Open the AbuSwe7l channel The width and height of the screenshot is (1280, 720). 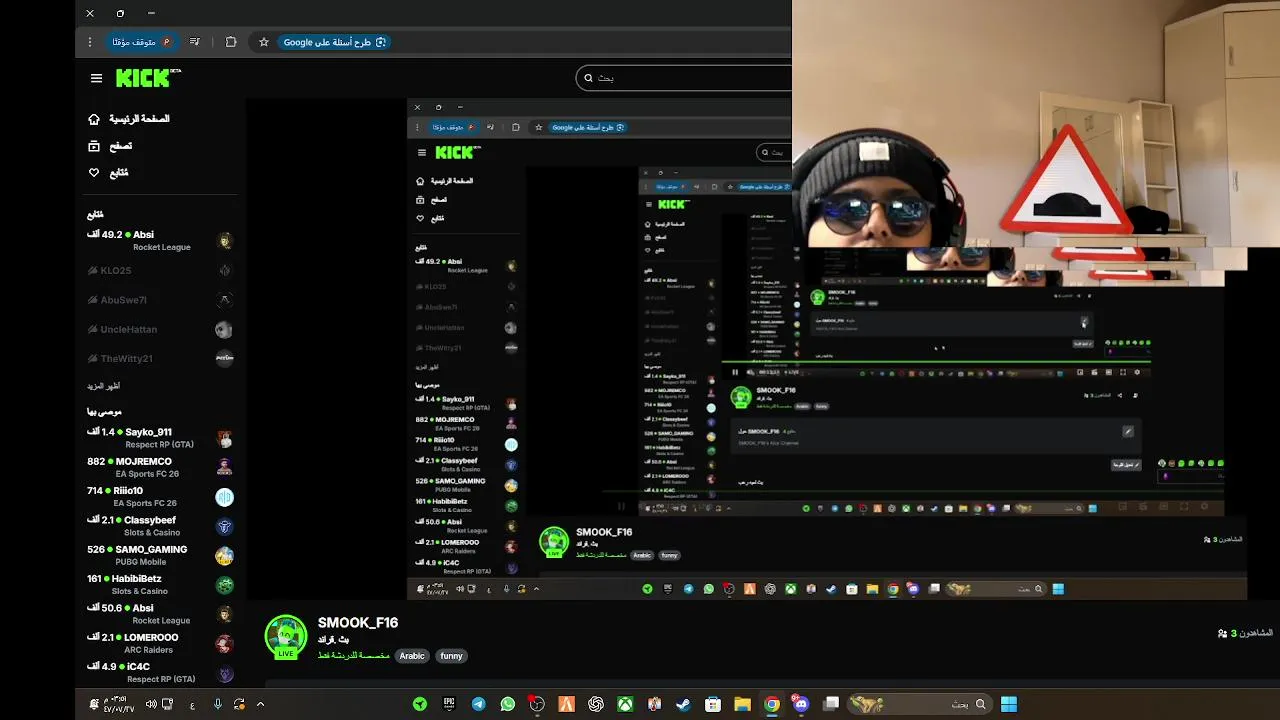click(x=160, y=300)
